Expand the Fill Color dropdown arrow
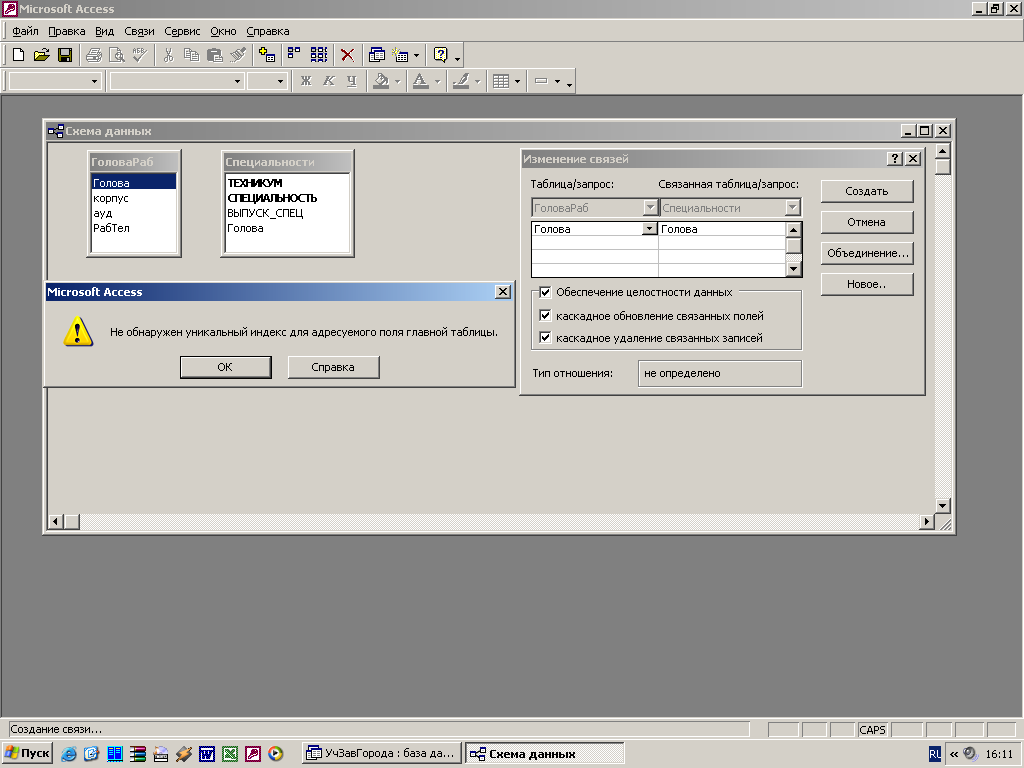The image size is (1024, 768). pos(398,81)
